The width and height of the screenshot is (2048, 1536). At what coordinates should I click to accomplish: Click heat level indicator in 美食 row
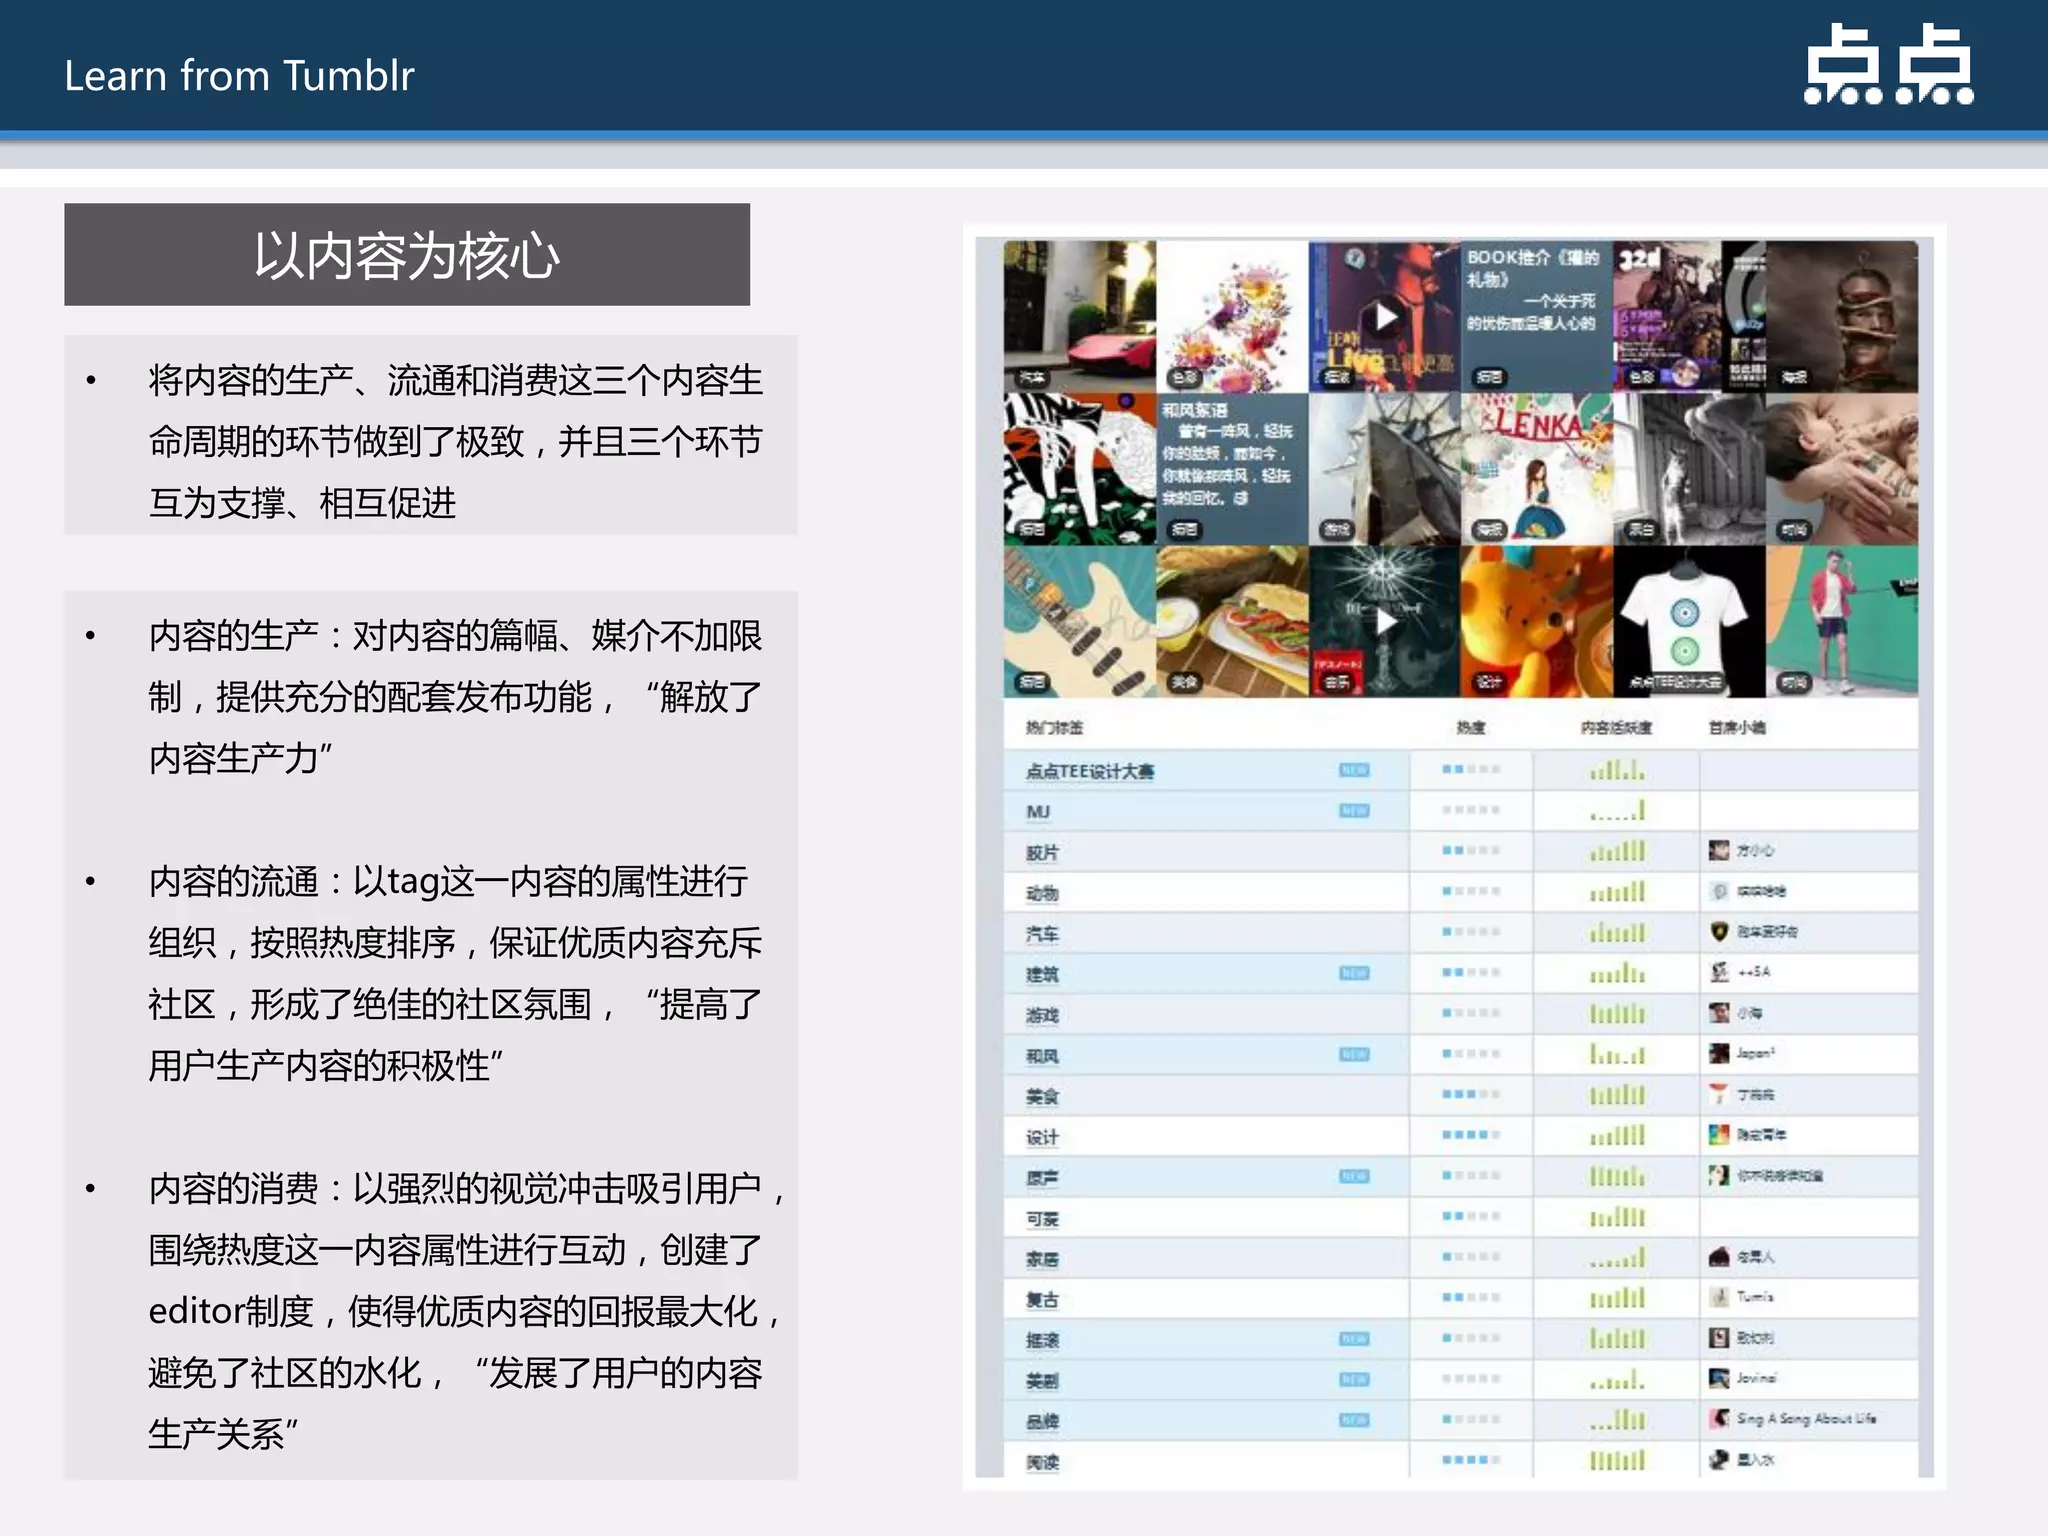(1471, 1094)
